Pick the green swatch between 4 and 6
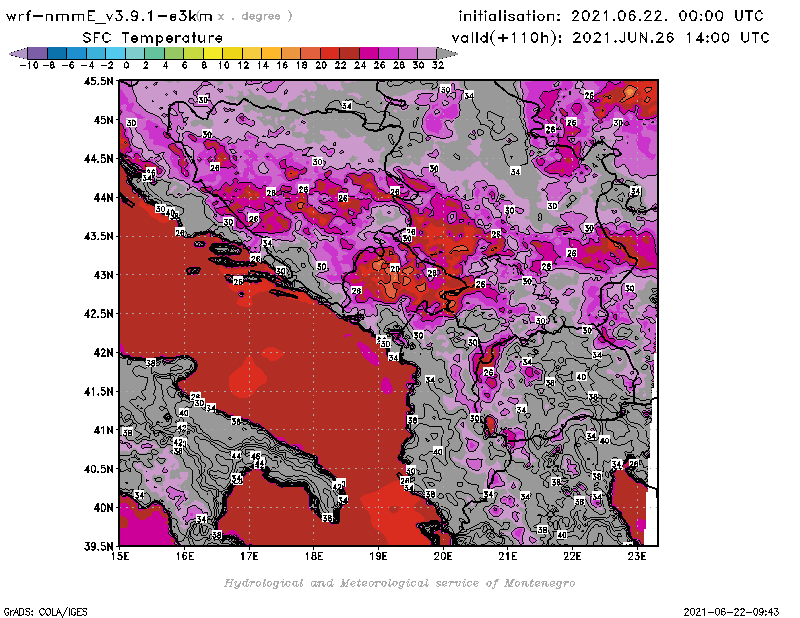 [174, 53]
